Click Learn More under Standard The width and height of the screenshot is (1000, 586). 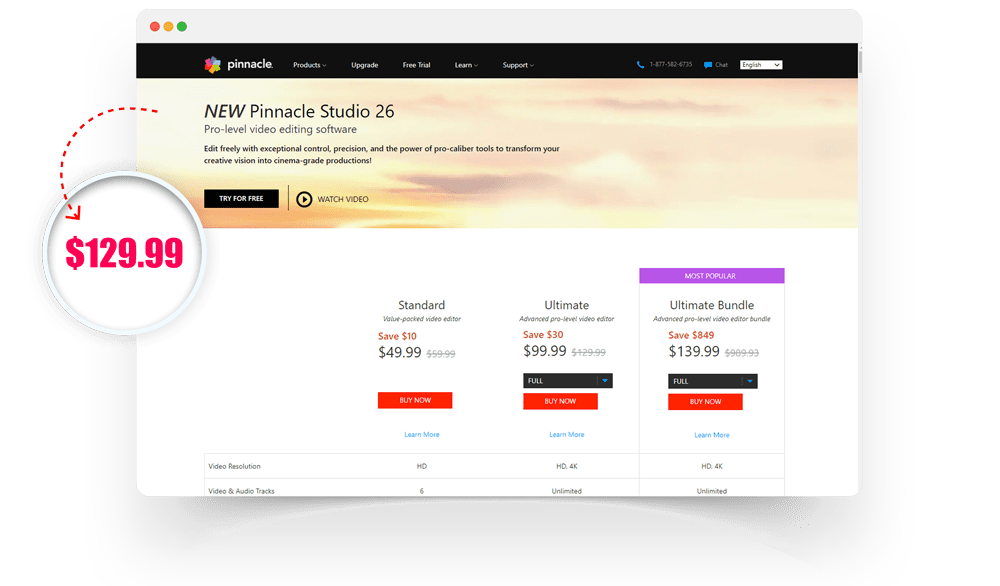coord(422,434)
